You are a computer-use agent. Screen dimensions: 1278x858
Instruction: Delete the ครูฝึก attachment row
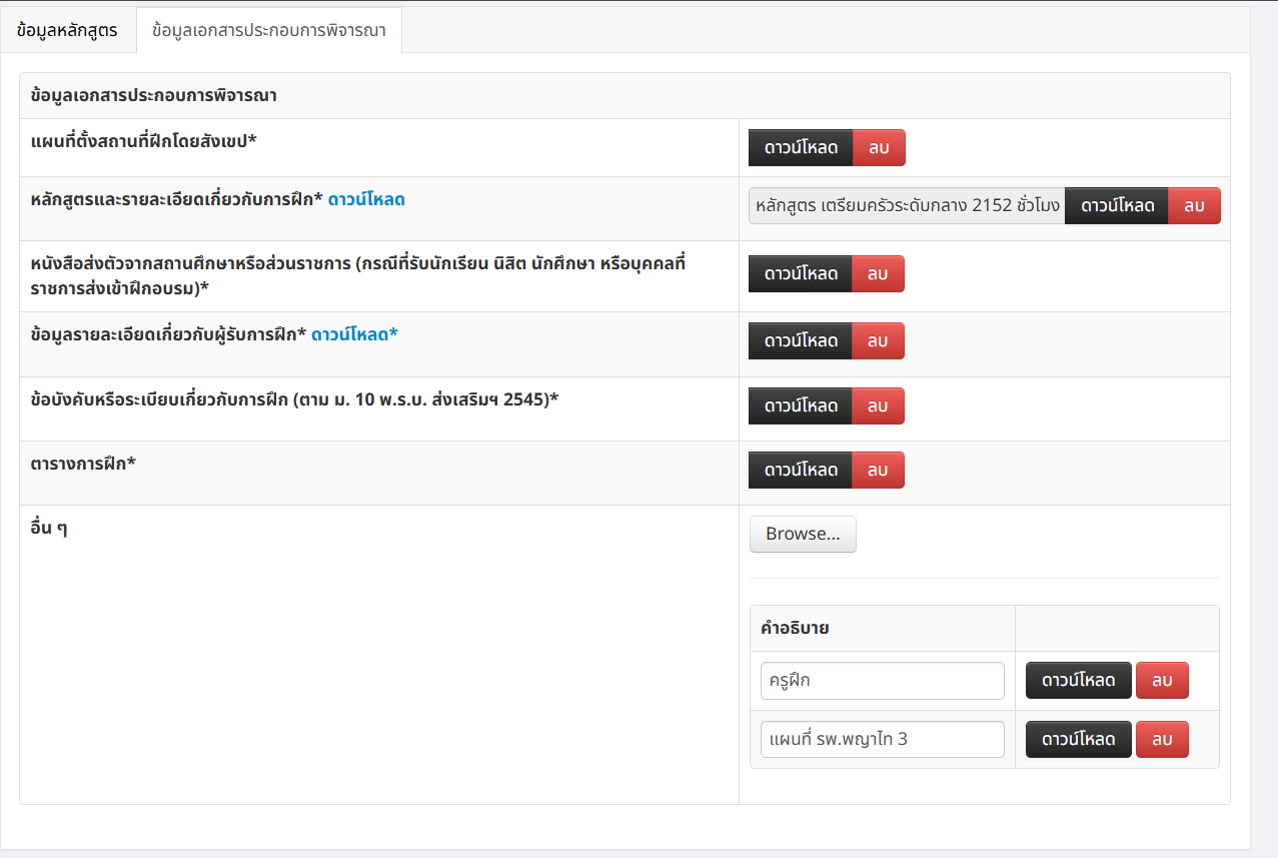click(1162, 680)
